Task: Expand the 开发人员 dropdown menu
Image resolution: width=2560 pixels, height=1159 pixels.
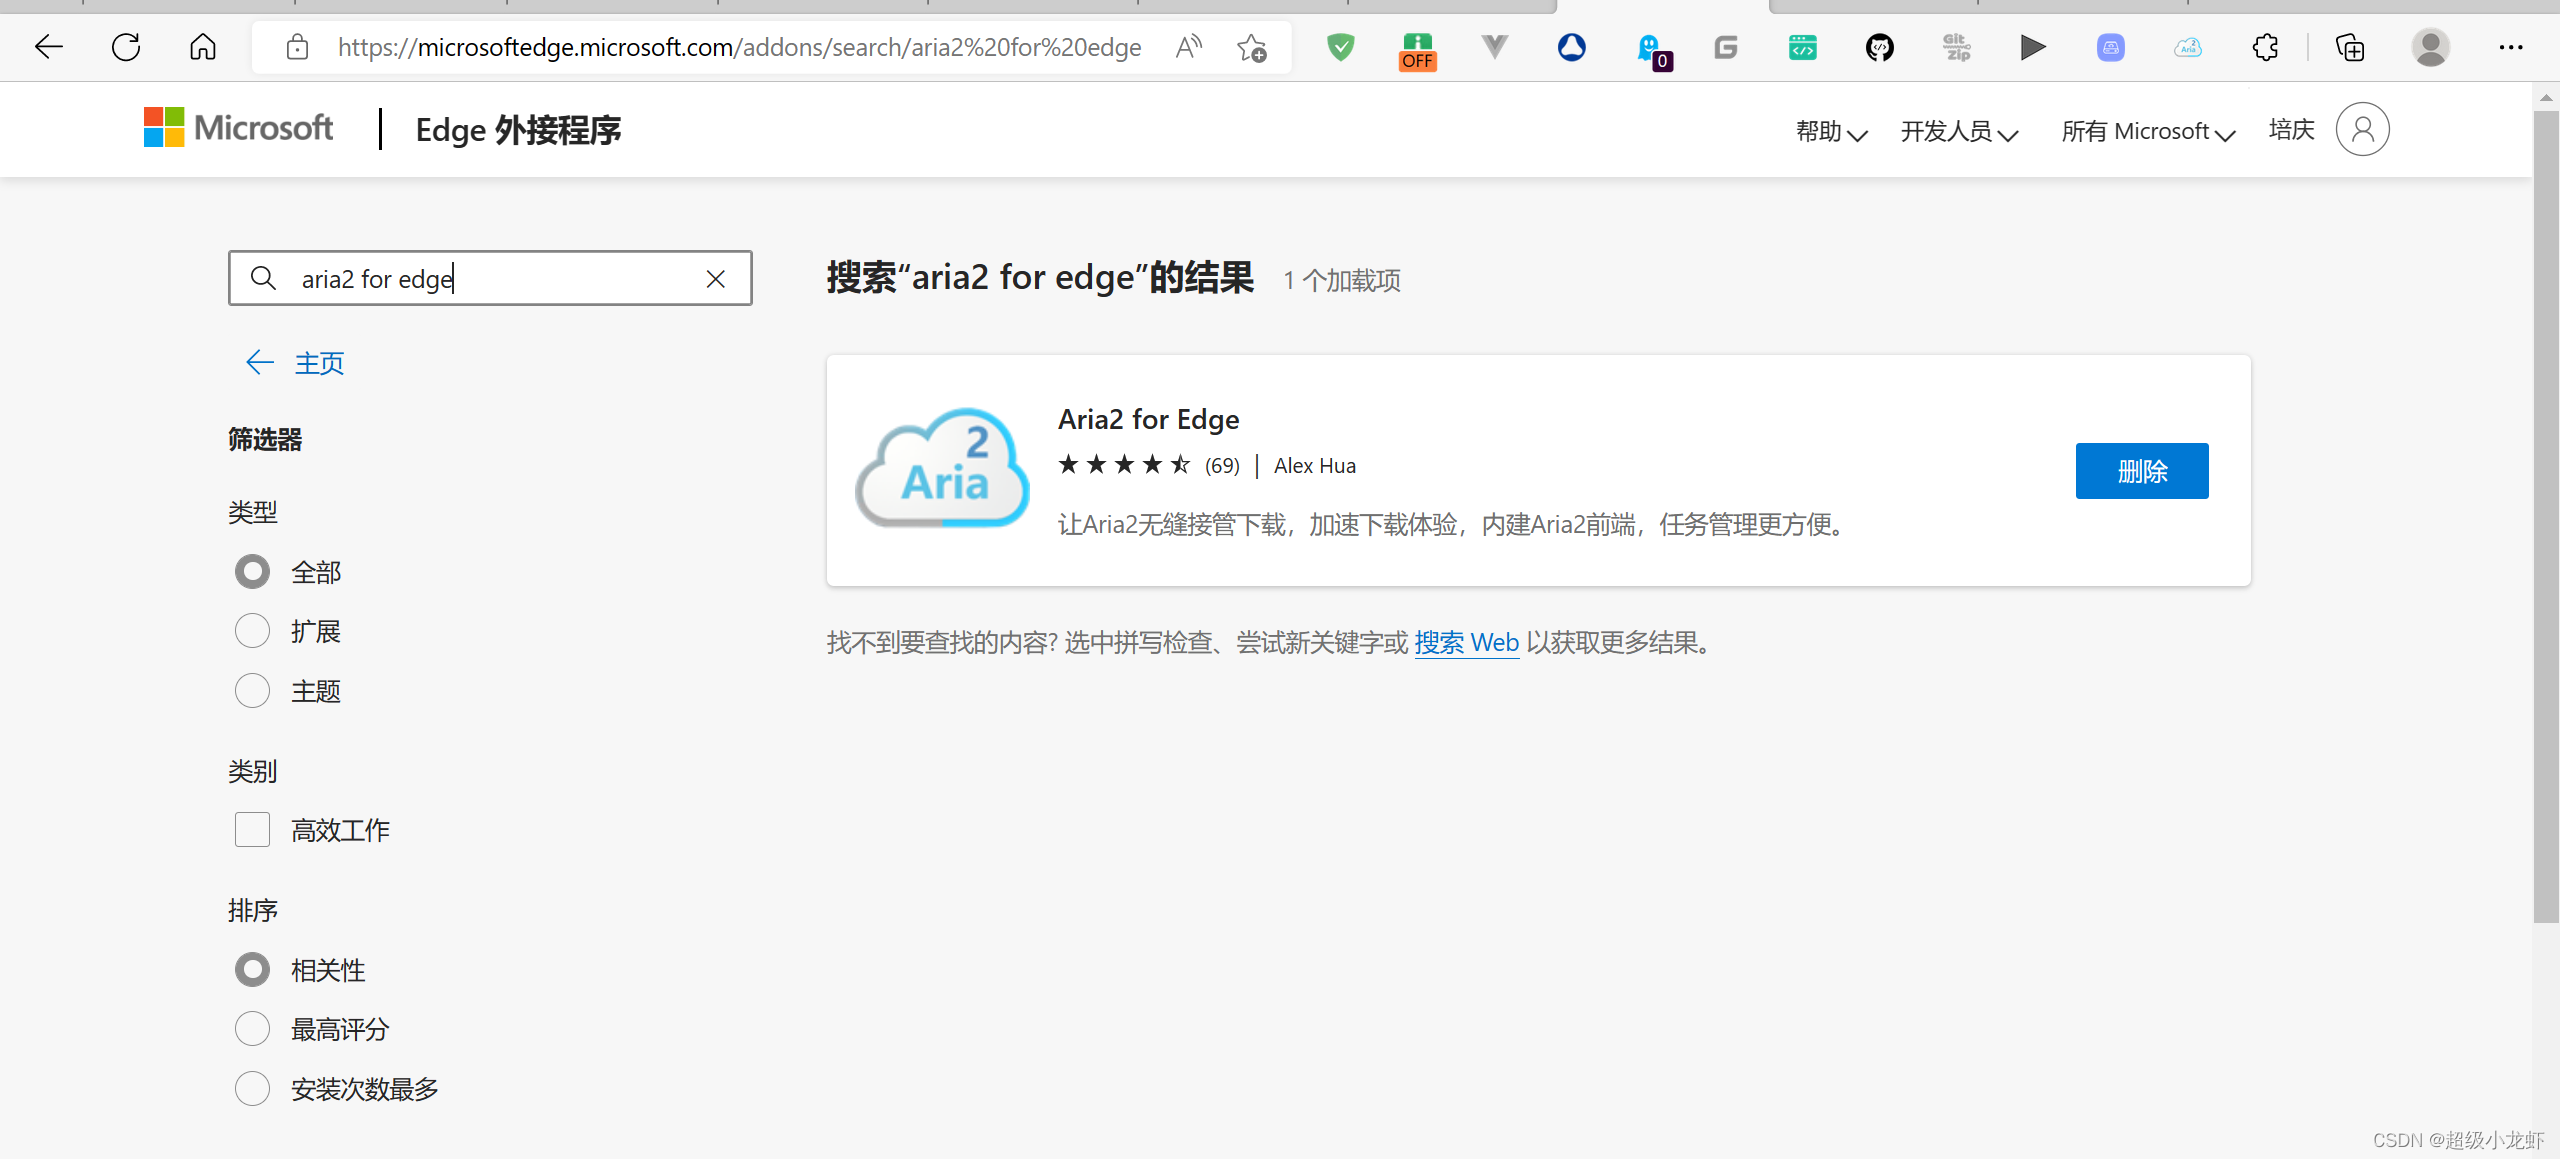Action: [1960, 131]
